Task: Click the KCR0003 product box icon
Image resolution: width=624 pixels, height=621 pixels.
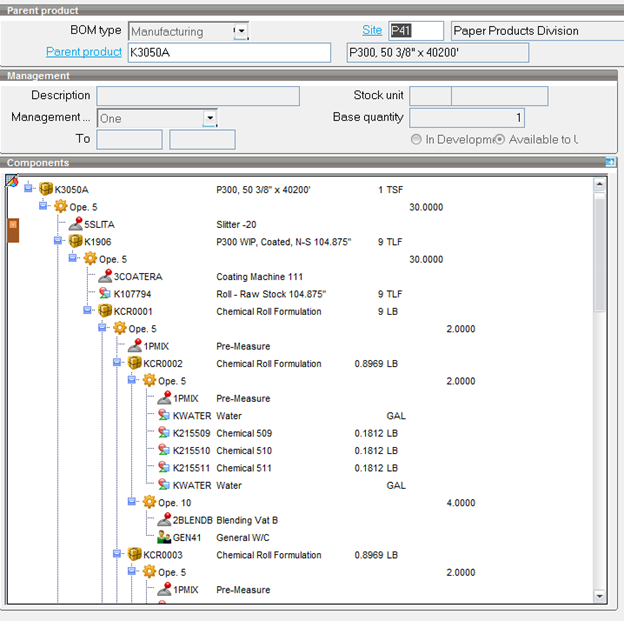Action: tap(134, 554)
